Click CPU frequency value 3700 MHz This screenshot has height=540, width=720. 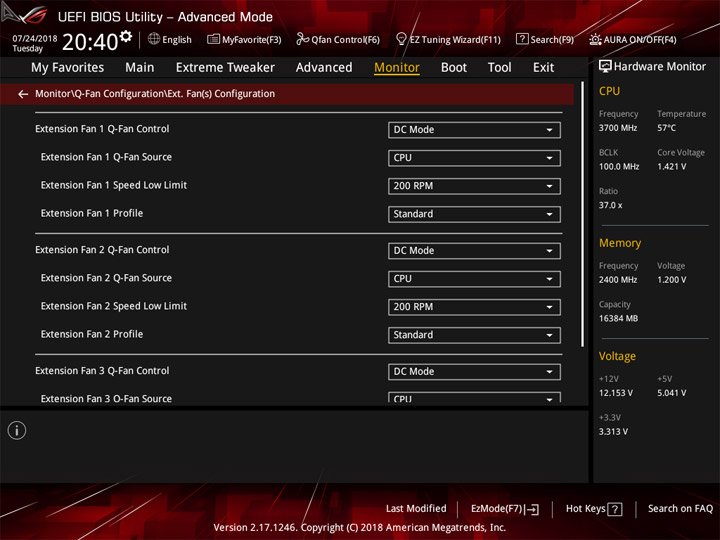618,128
